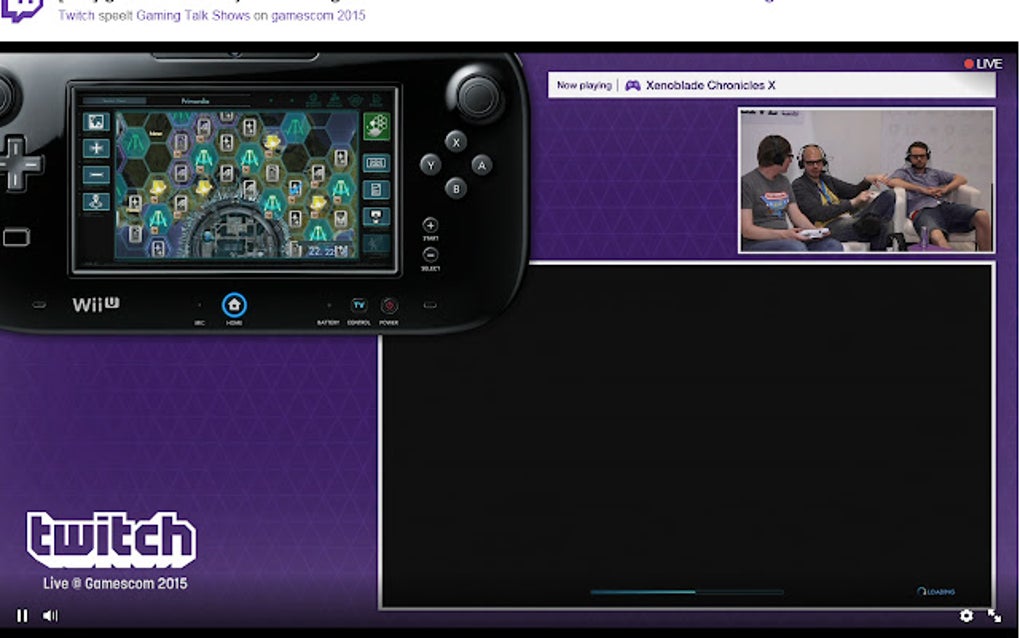The width and height of the screenshot is (1020, 638).
Task: Pause the live stream
Action: click(20, 615)
